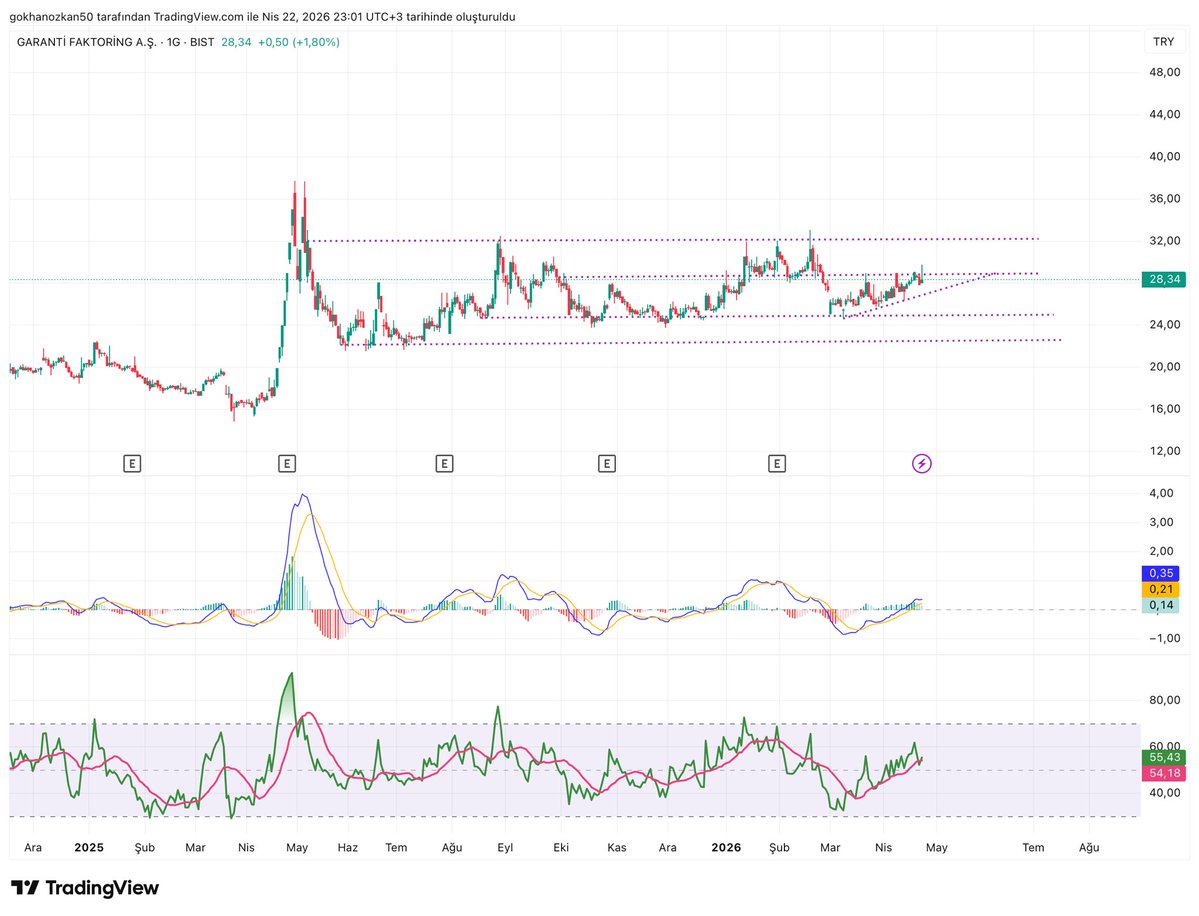Click the Kas month label on time axis
Image resolution: width=1199 pixels, height=916 pixels.
pos(616,847)
